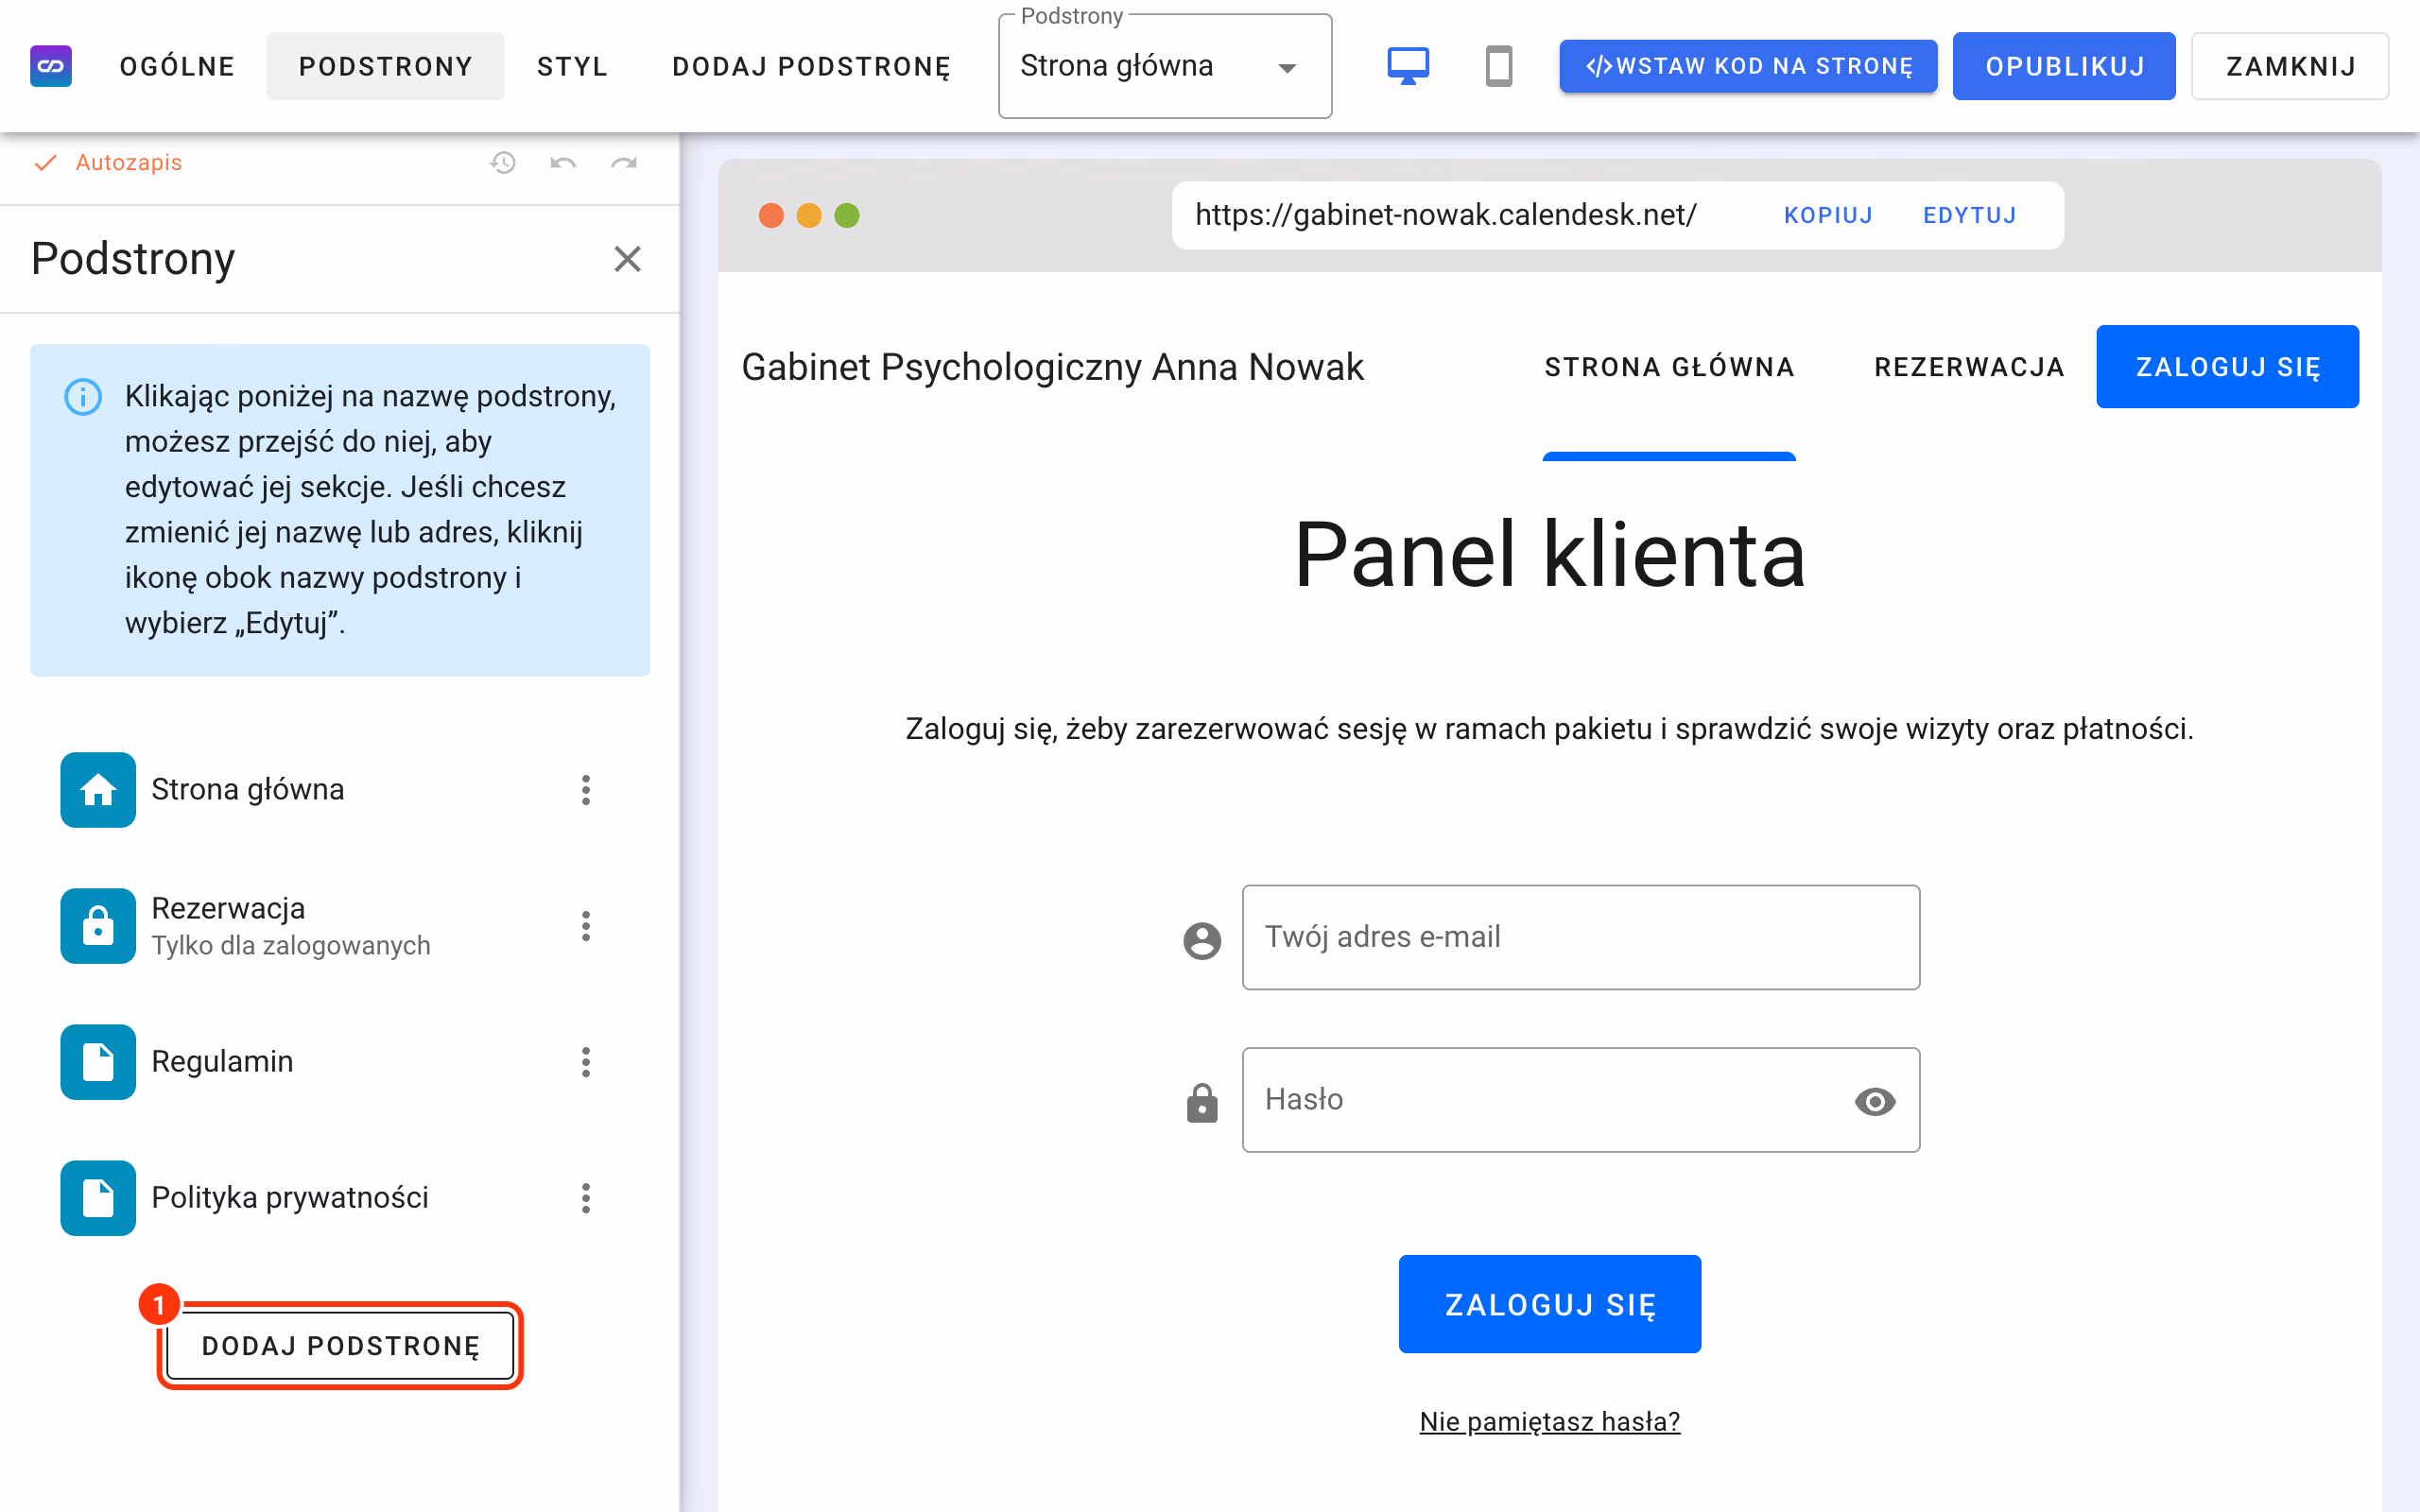Click the Calendesk logo icon
This screenshot has height=1512, width=2420.
(51, 66)
